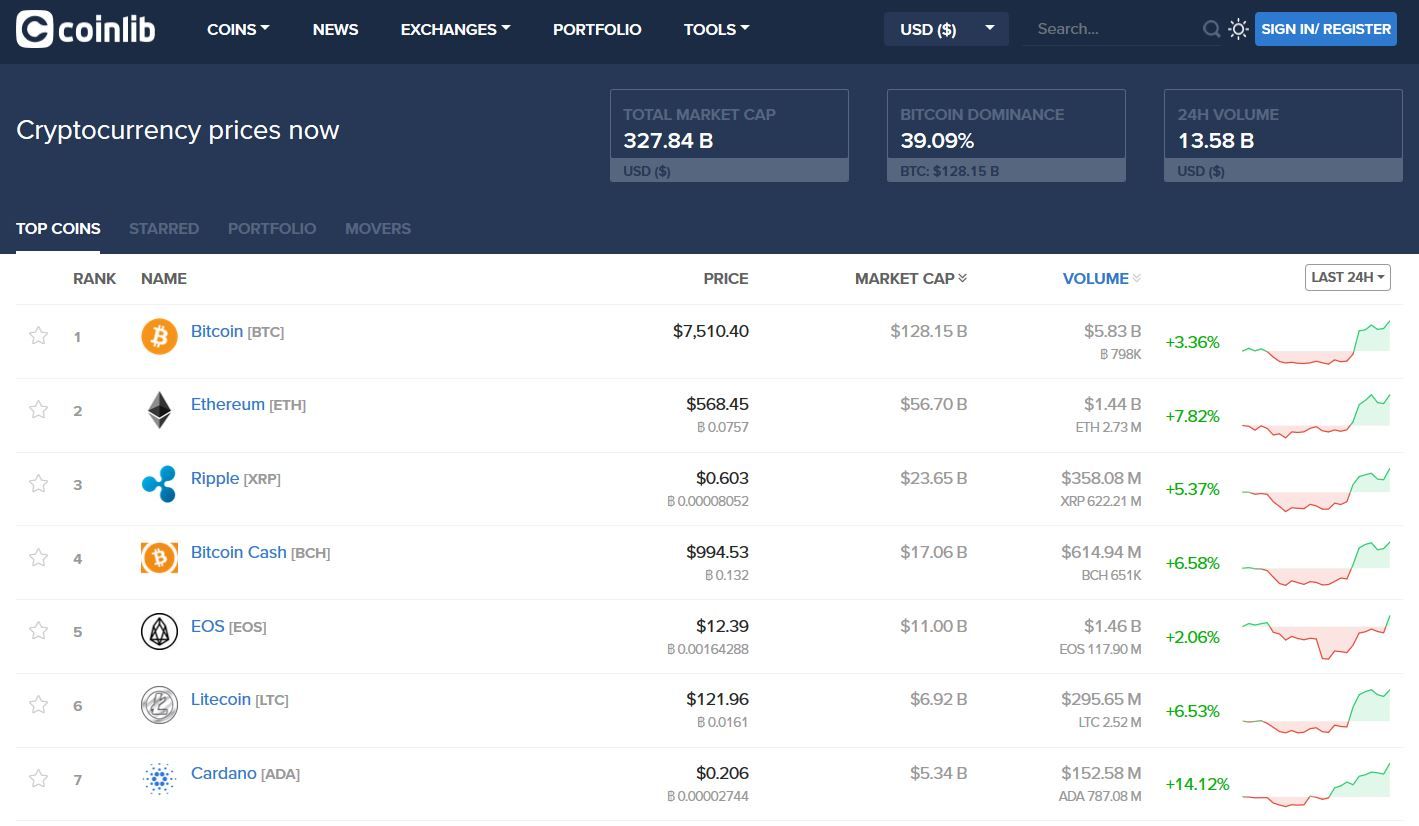Screen dimensions: 1419x826
Task: Open the EXCHANGES dropdown menu
Action: click(455, 29)
